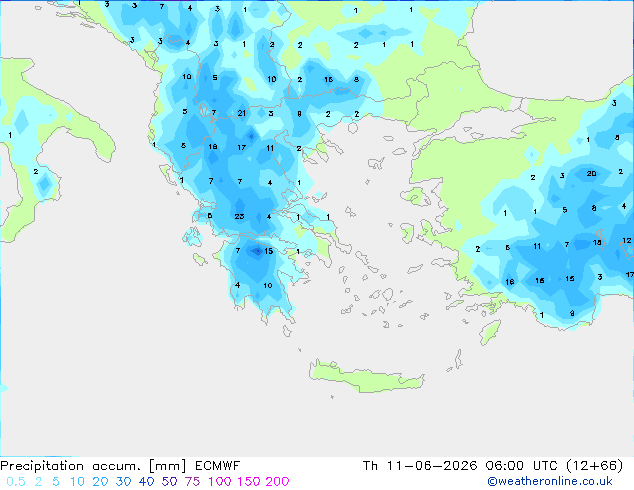
Task: Select the 200 legend value
Action: [x=277, y=482]
